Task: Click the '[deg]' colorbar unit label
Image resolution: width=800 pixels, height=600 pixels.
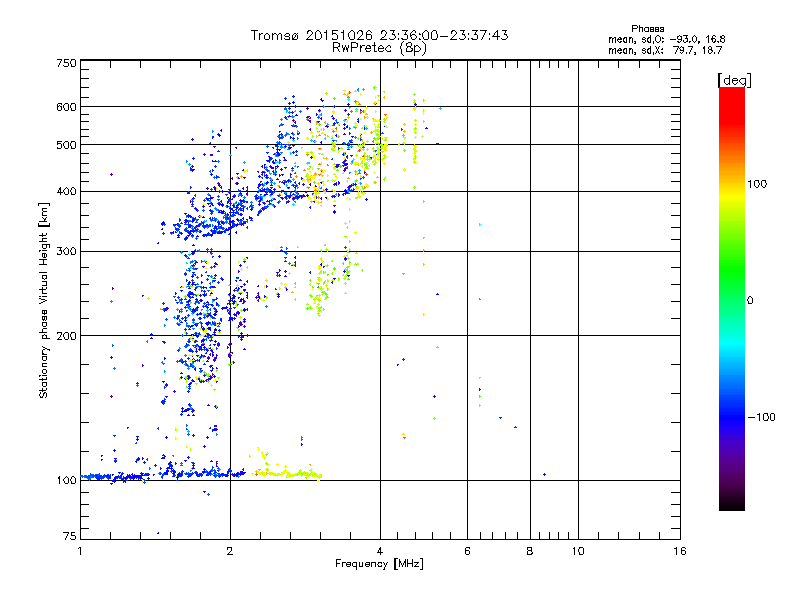Action: pos(734,80)
